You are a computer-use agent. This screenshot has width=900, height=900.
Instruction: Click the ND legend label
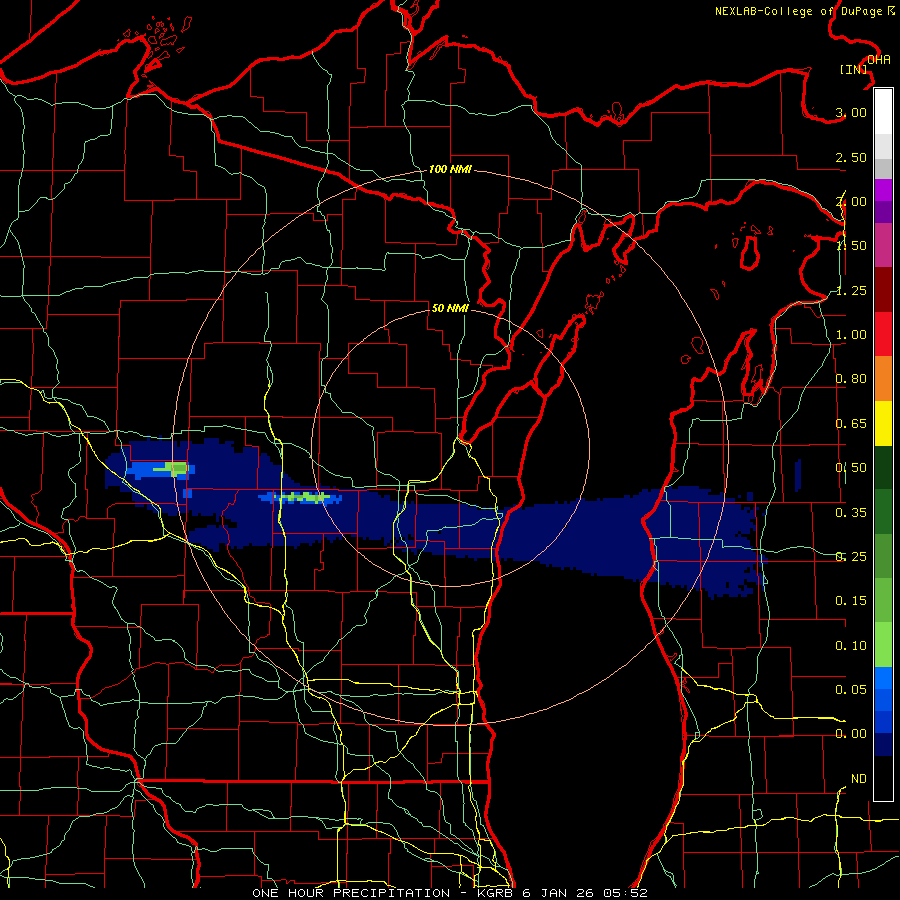(x=859, y=779)
